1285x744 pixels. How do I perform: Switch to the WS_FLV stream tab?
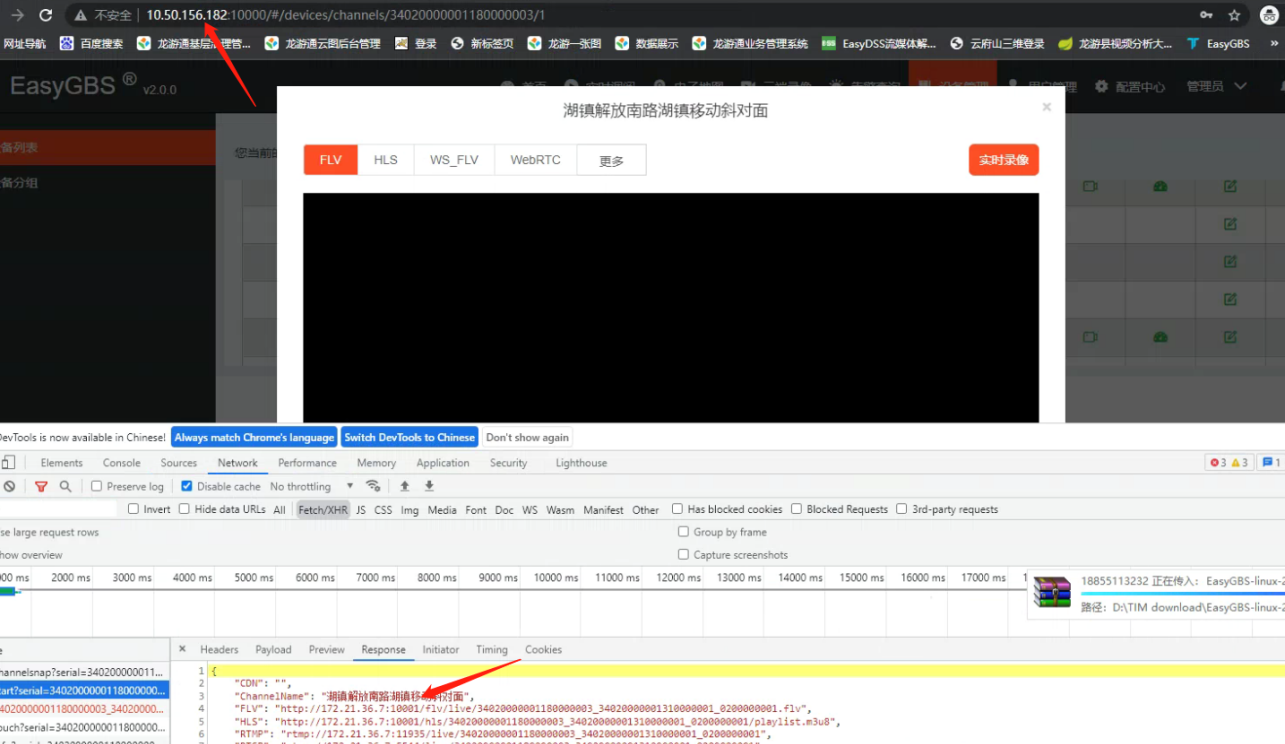pos(454,160)
